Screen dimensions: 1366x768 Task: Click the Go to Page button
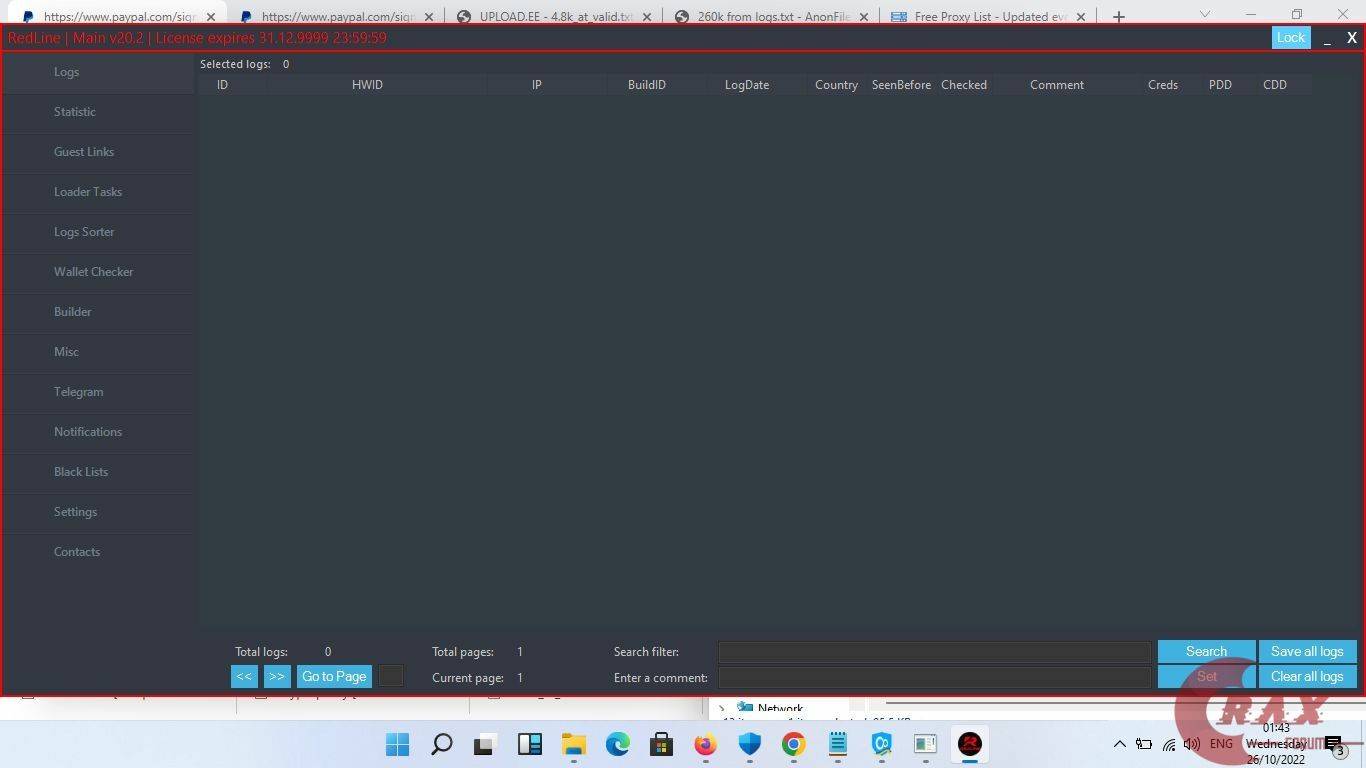[334, 677]
